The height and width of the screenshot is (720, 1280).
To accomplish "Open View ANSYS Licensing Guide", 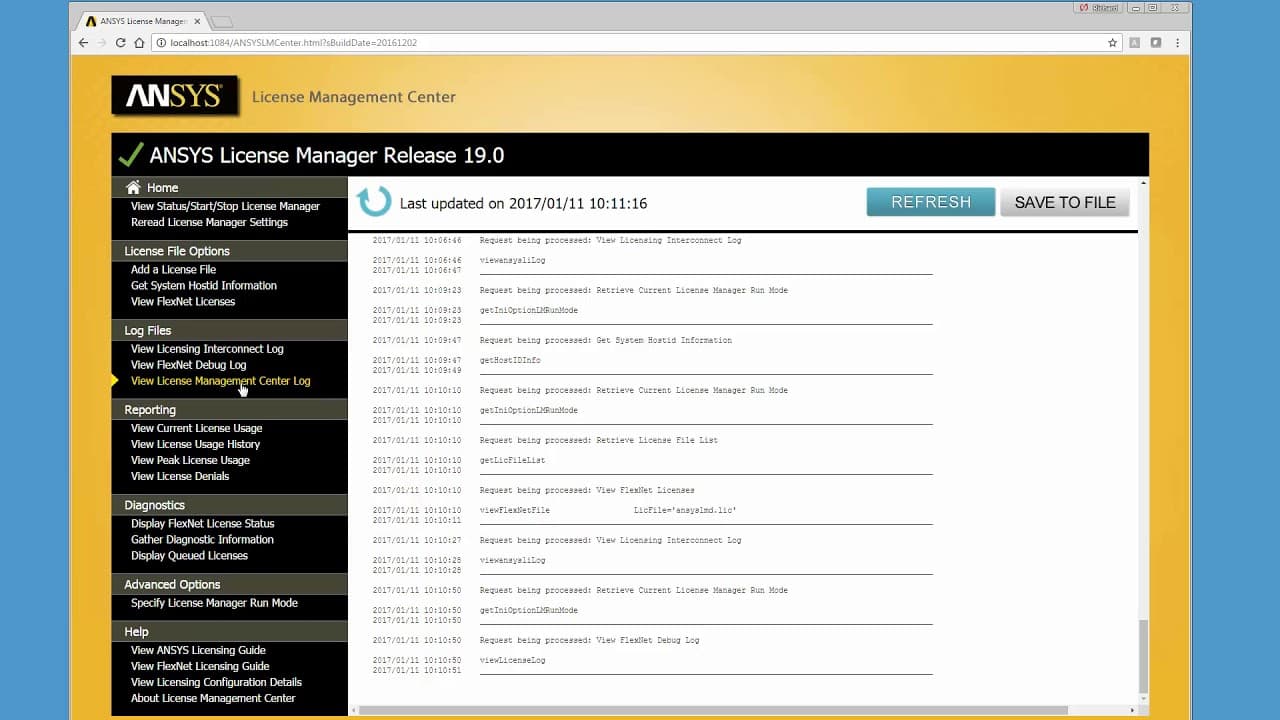I will click(x=198, y=650).
